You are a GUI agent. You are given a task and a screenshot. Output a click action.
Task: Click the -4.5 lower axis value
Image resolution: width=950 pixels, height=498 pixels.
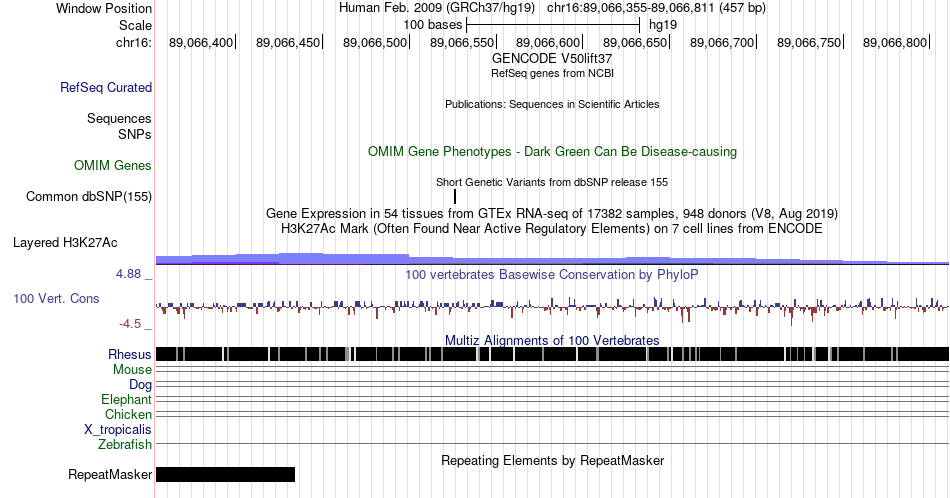(x=130, y=324)
